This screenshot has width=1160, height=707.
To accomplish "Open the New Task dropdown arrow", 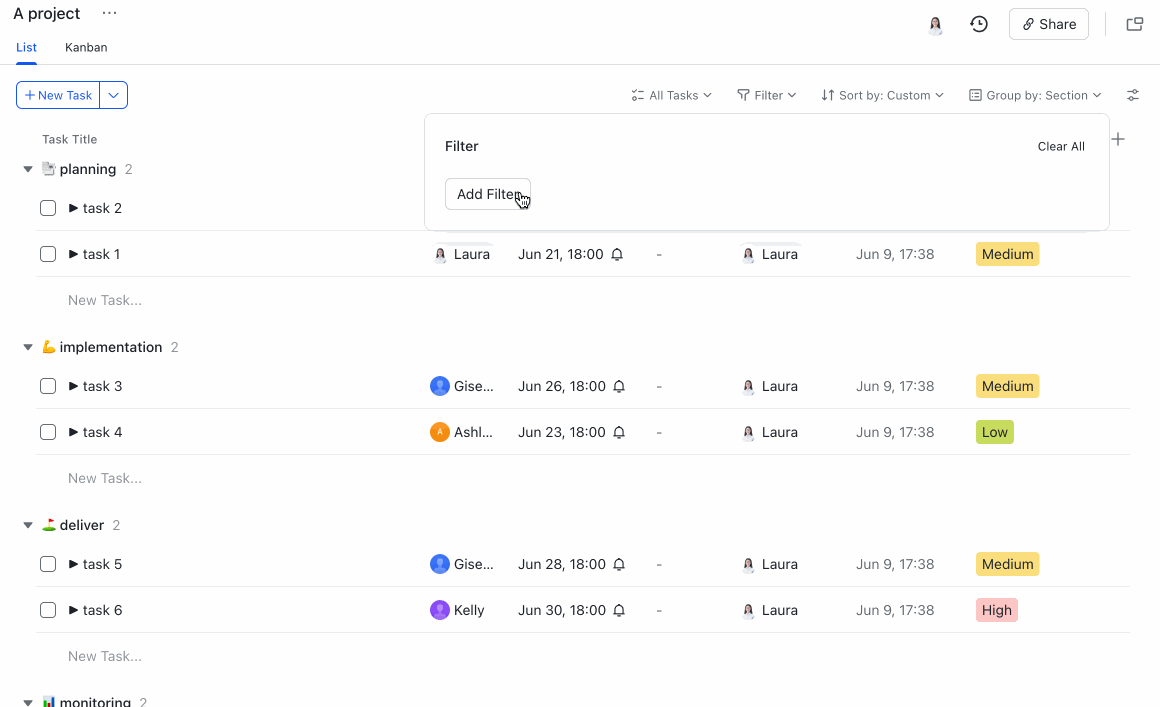I will point(113,94).
